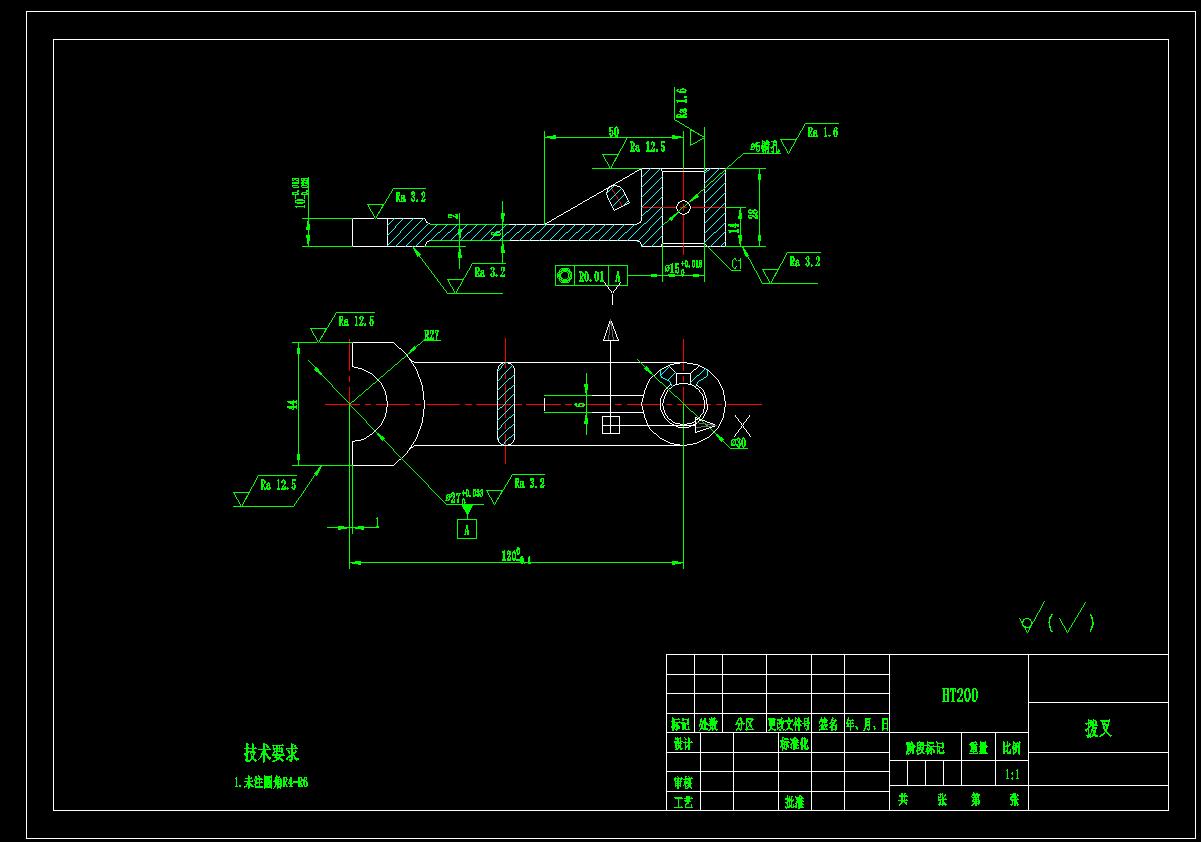Select the ø6 hole note leader text
Viewport: 1201px width, 842px height.
[763, 146]
